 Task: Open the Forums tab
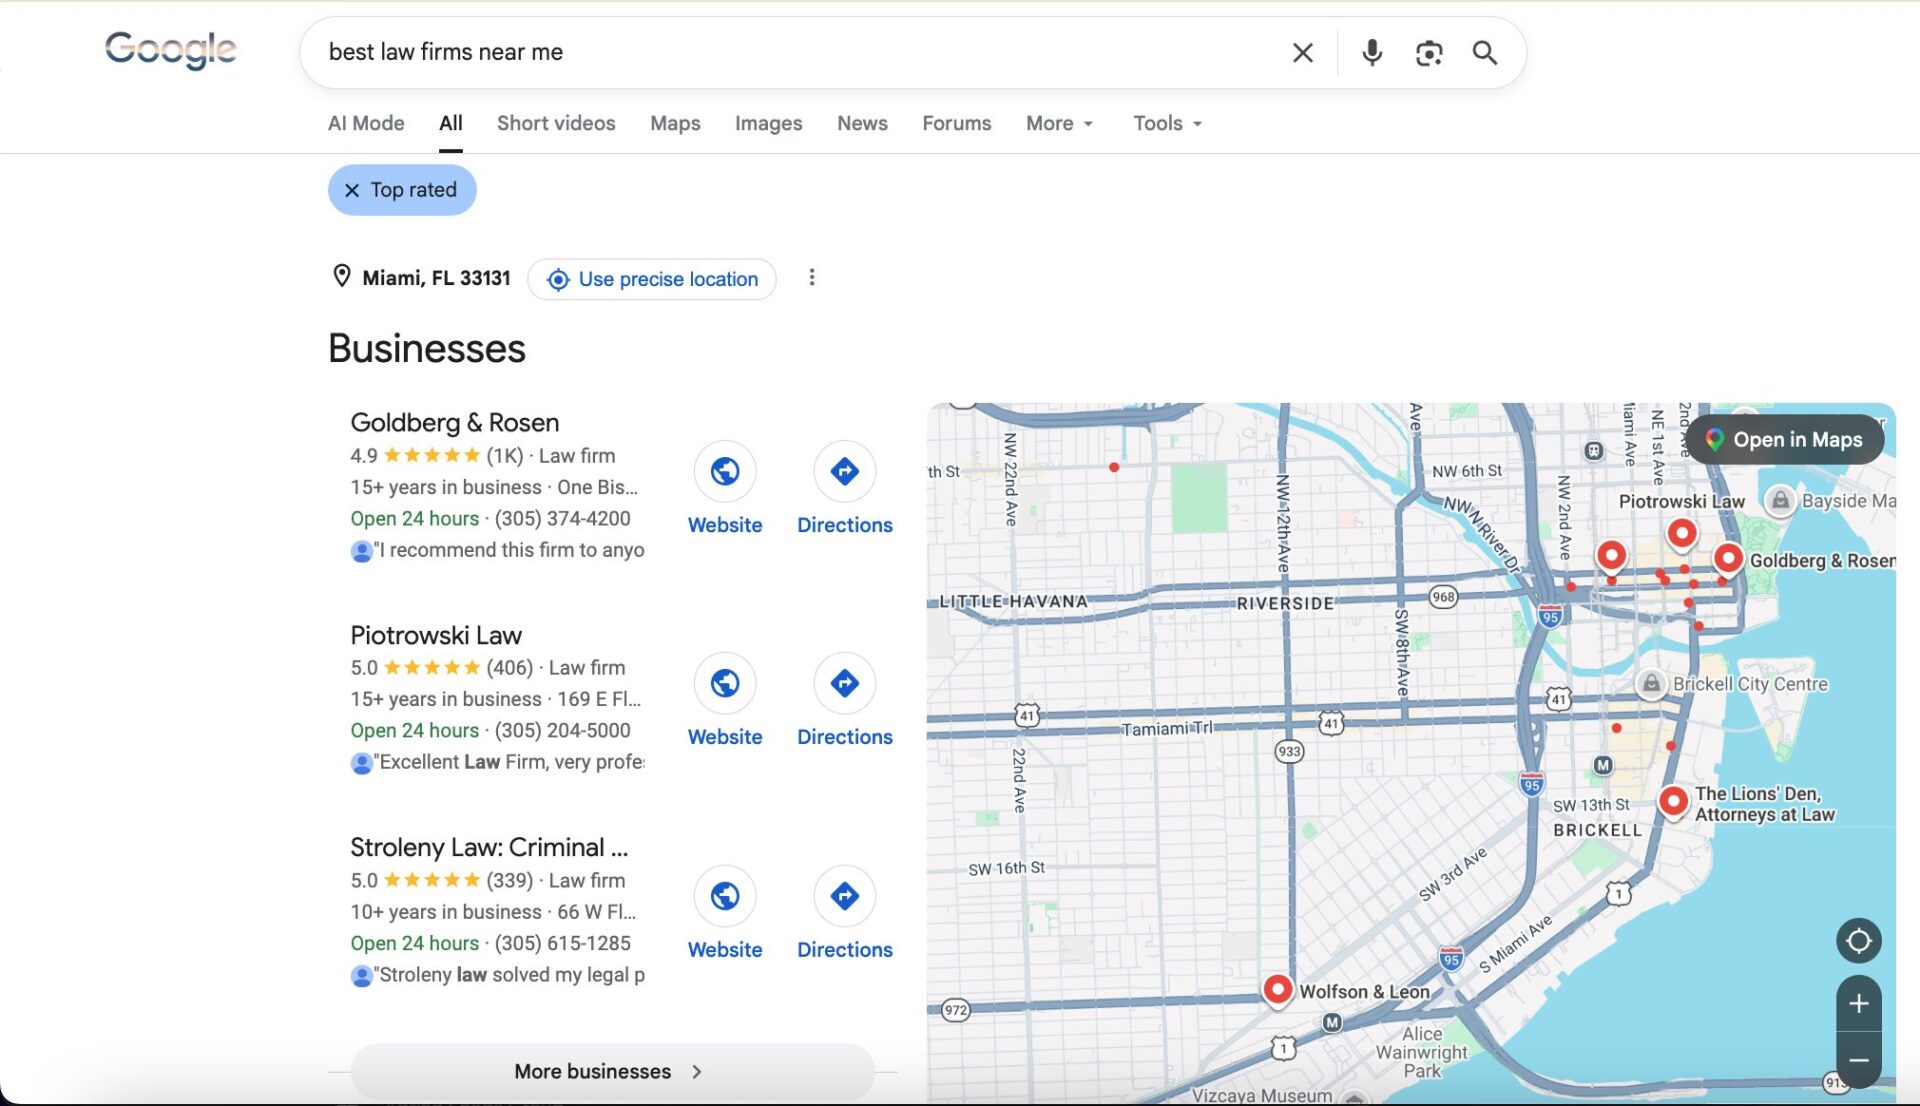(956, 123)
